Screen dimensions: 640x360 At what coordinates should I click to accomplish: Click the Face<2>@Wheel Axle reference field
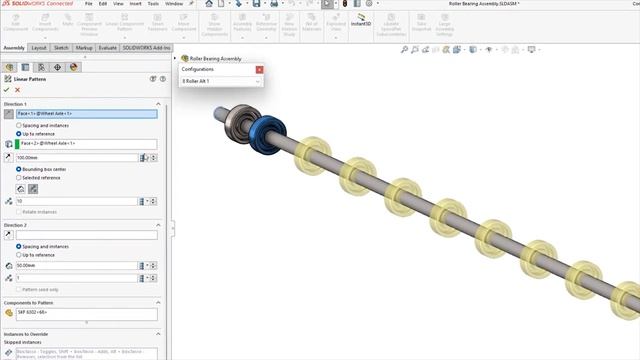(x=86, y=144)
